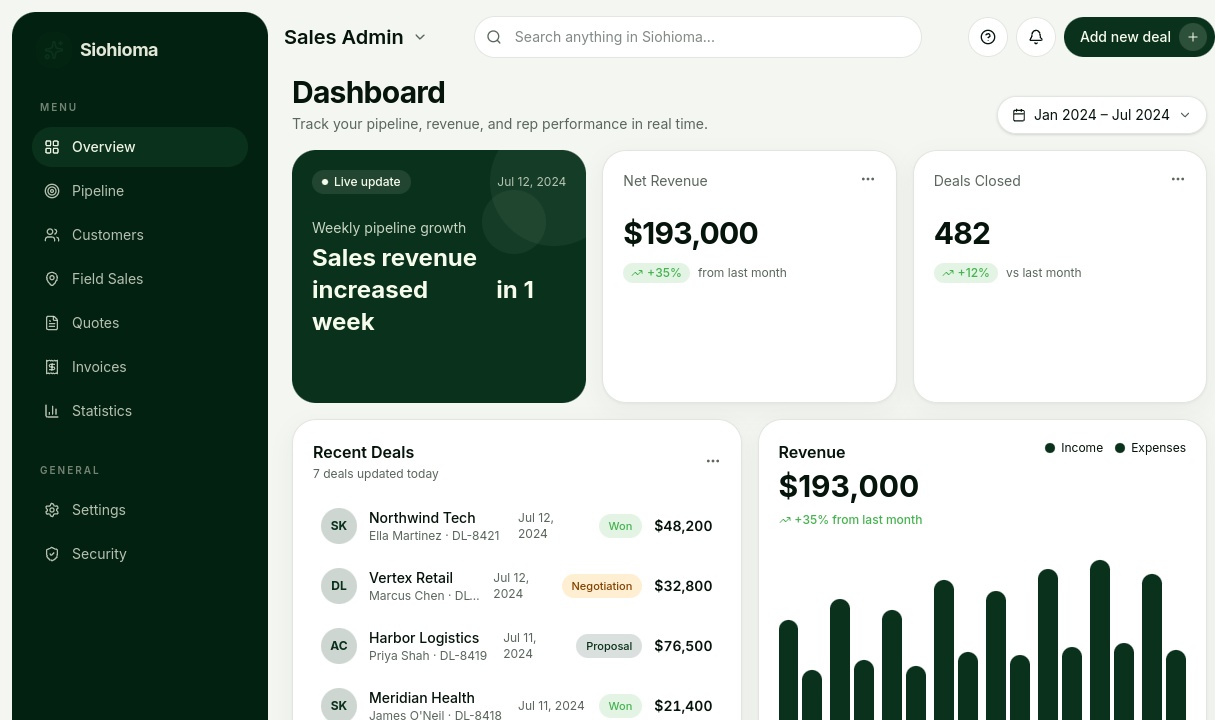Image resolution: width=1215 pixels, height=720 pixels.
Task: Open Quotes menu item
Action: coord(140,323)
